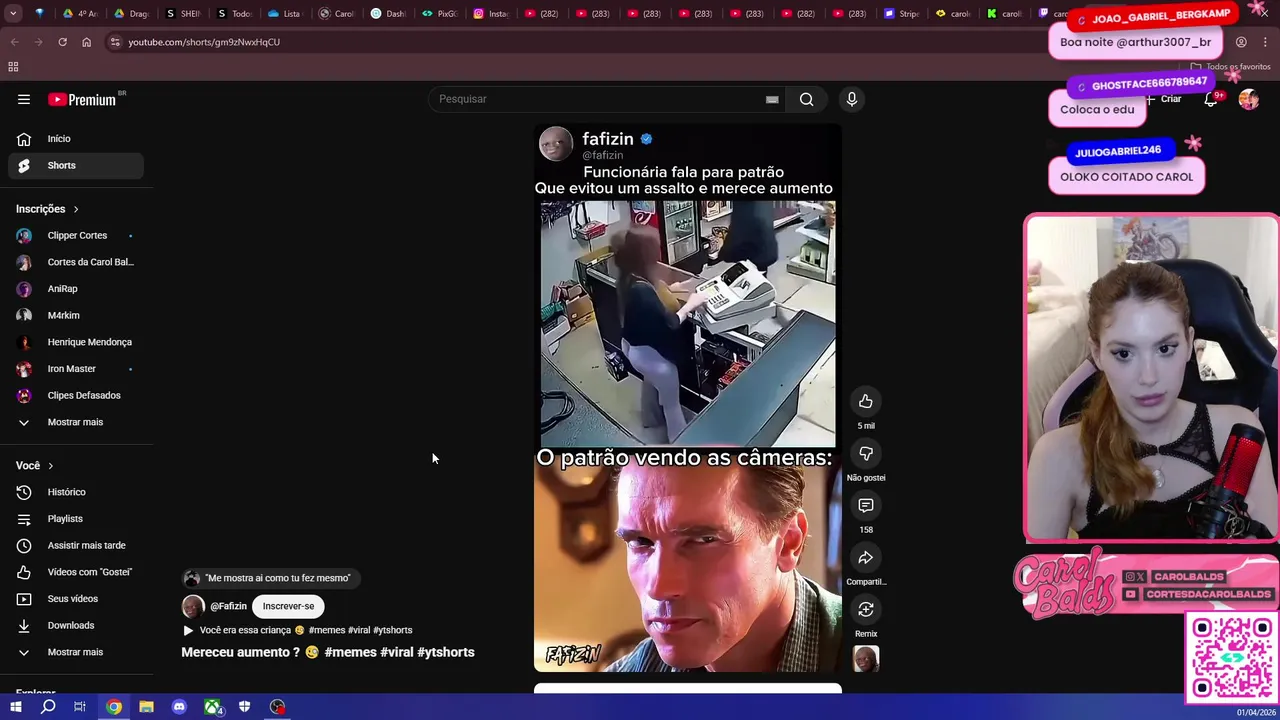Open Henrique Mendonça channel
Viewport: 1280px width, 720px height.
76,342
